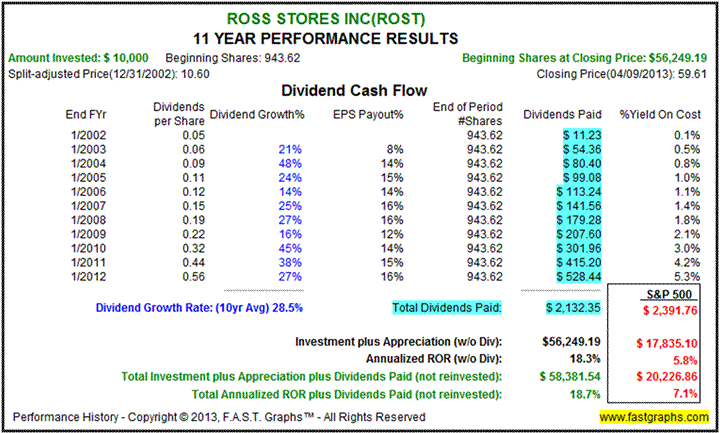Select the 45% dividend growth value
The width and height of the screenshot is (720, 433).
[290, 248]
